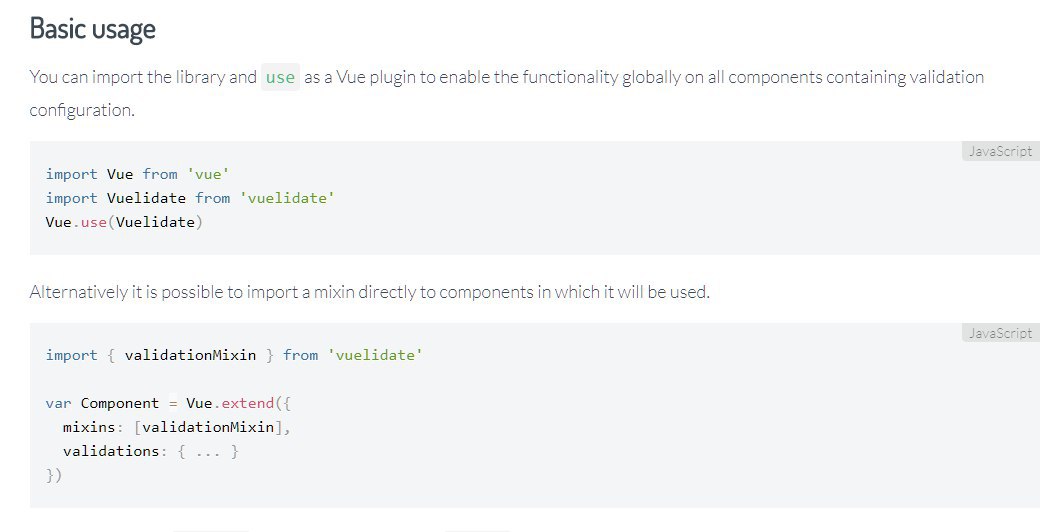Click the 'Vue.use(Vuelidate)' code line
The image size is (1055, 532).
click(x=124, y=223)
